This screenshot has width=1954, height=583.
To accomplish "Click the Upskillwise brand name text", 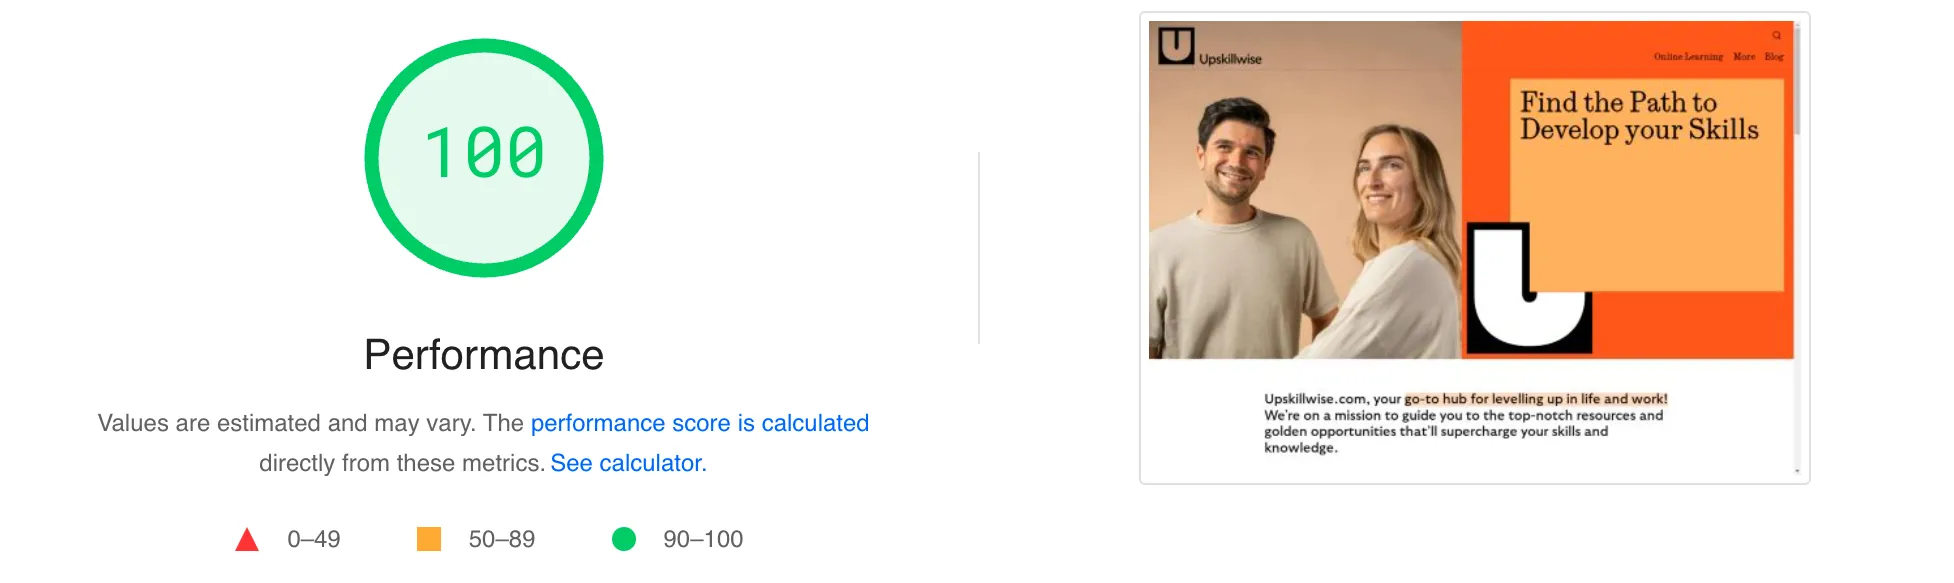I will tap(1230, 59).
